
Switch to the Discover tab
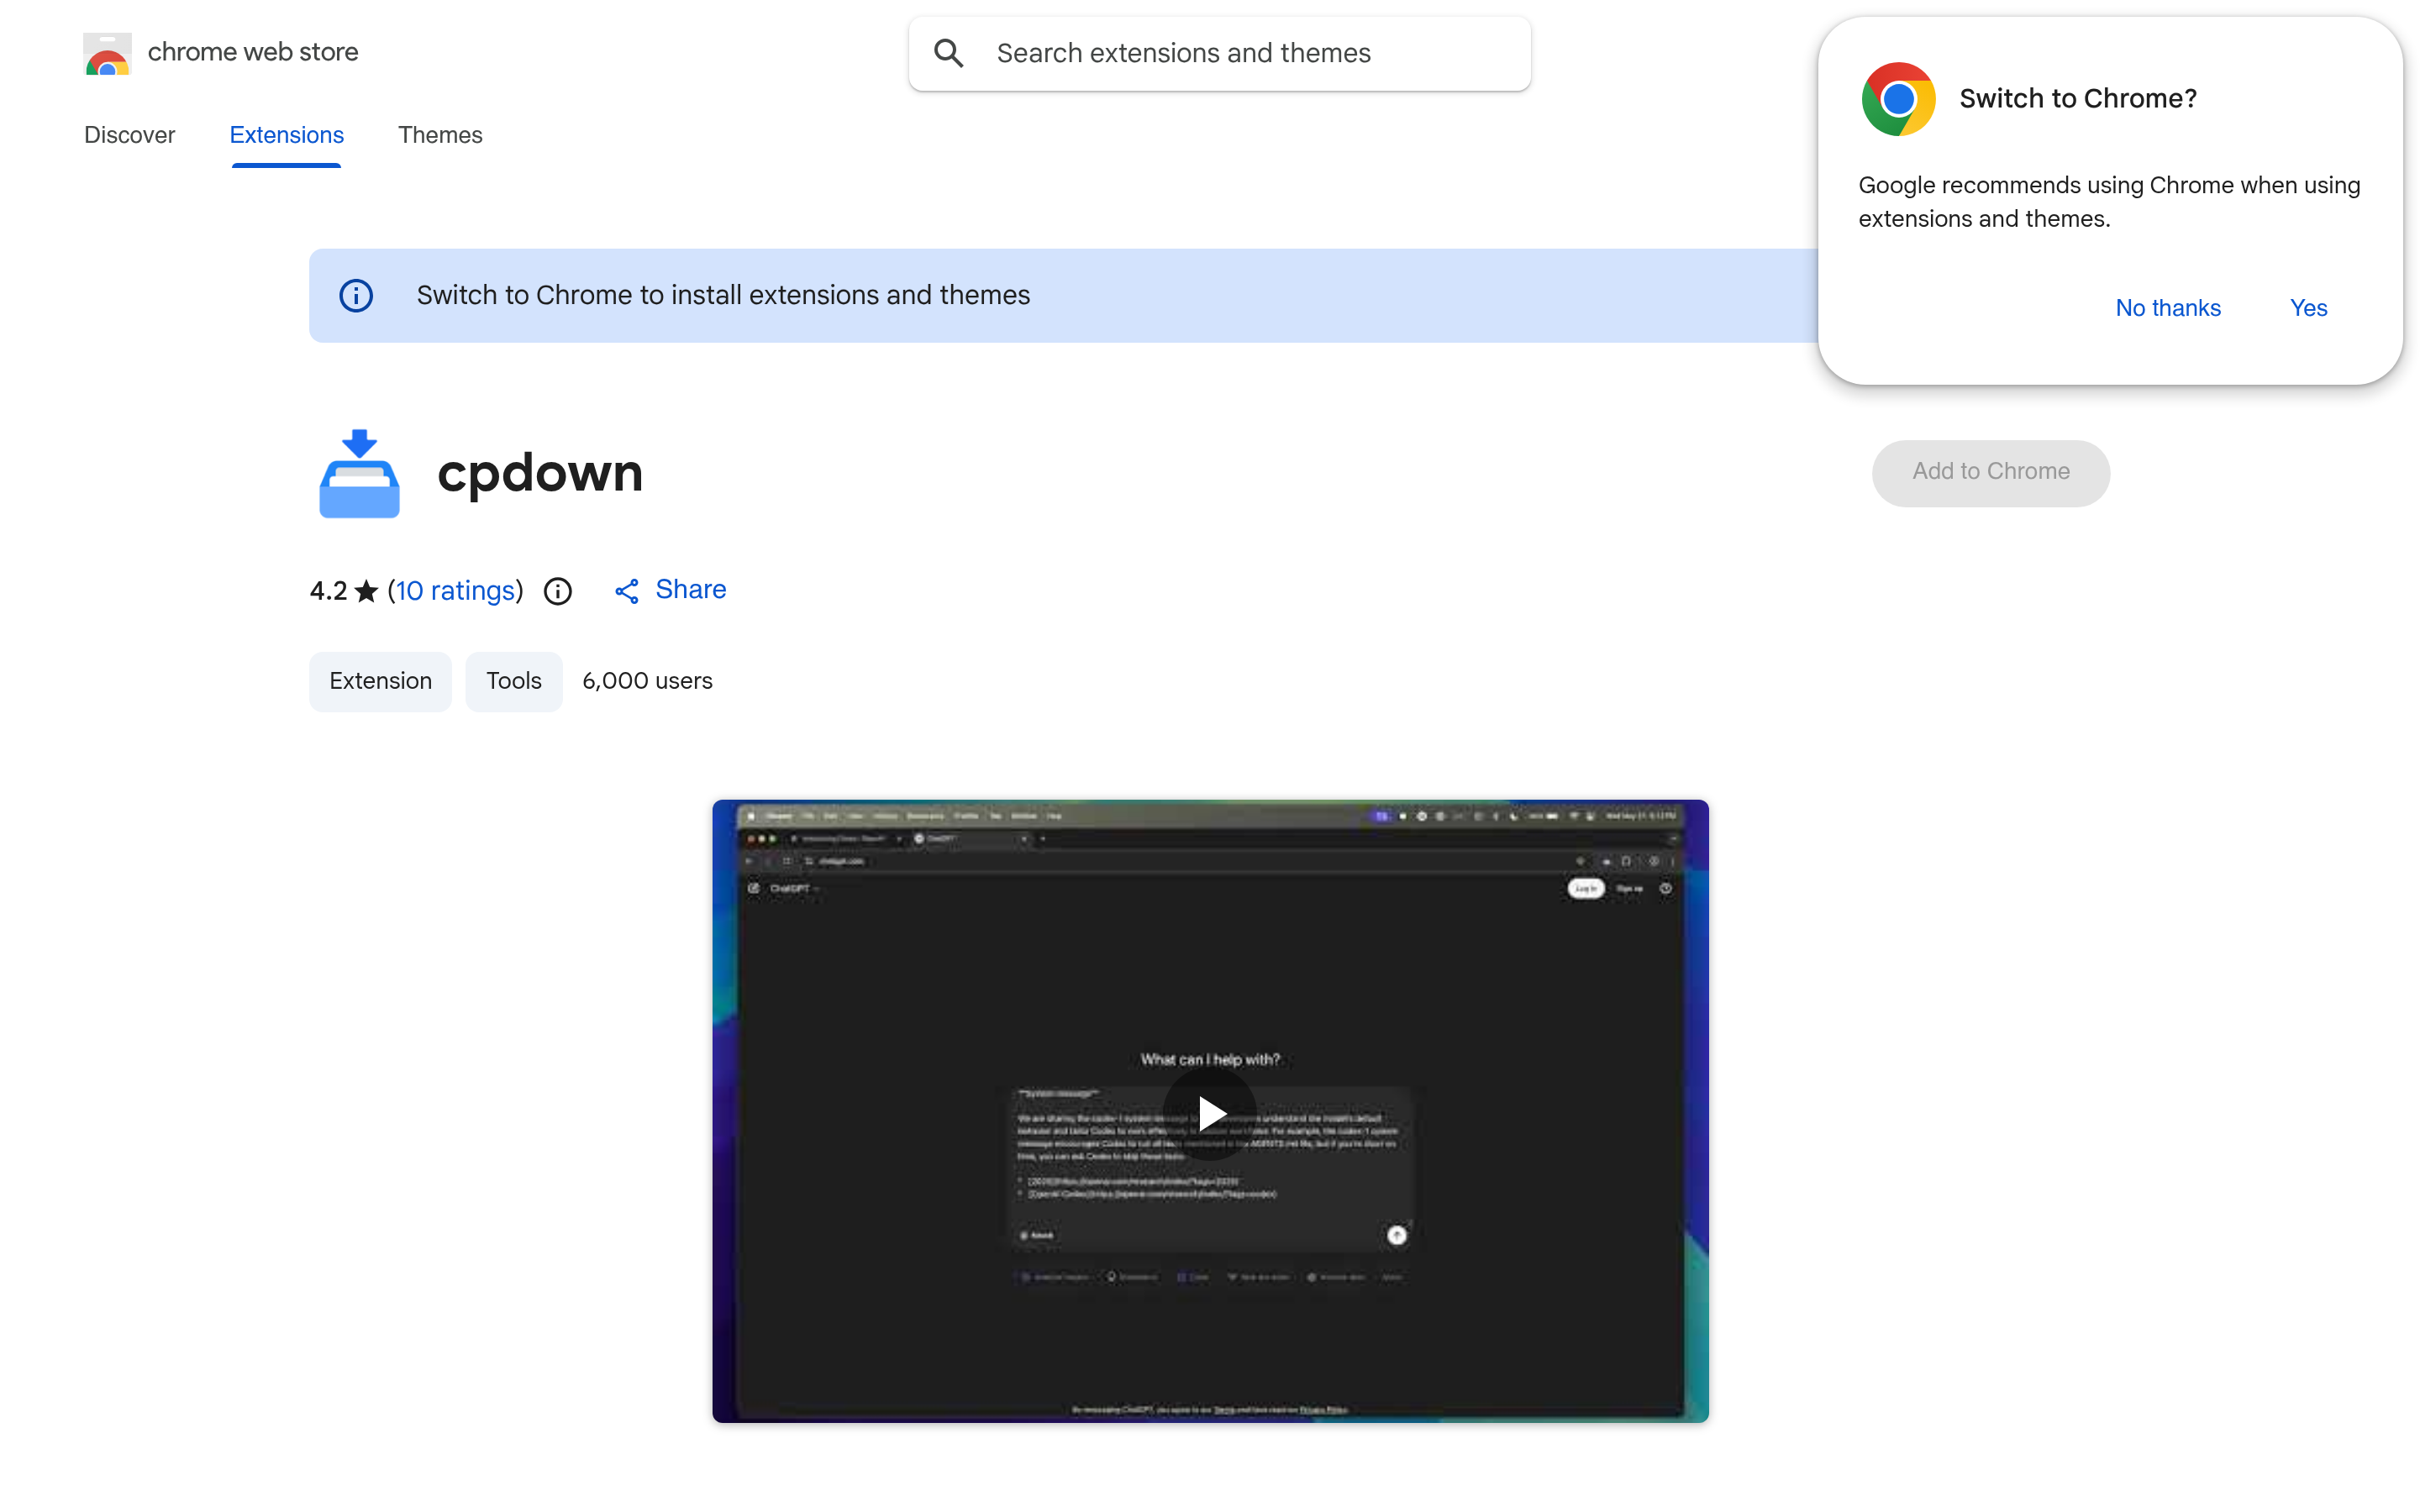click(x=129, y=135)
